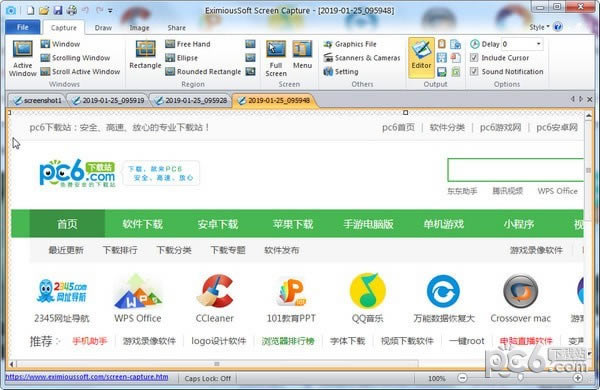Viewport: 600px width, 390px height.
Task: Click the 100% zoom level in status bar
Action: [x=436, y=379]
